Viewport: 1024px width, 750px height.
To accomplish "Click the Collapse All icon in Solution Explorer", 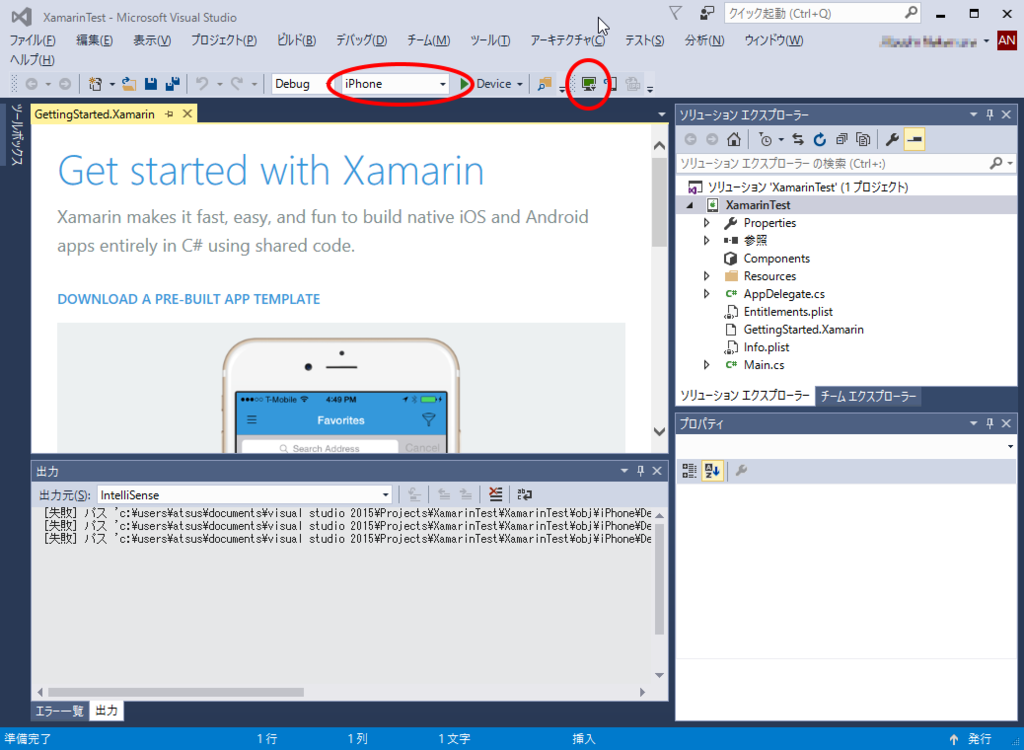I will (841, 139).
